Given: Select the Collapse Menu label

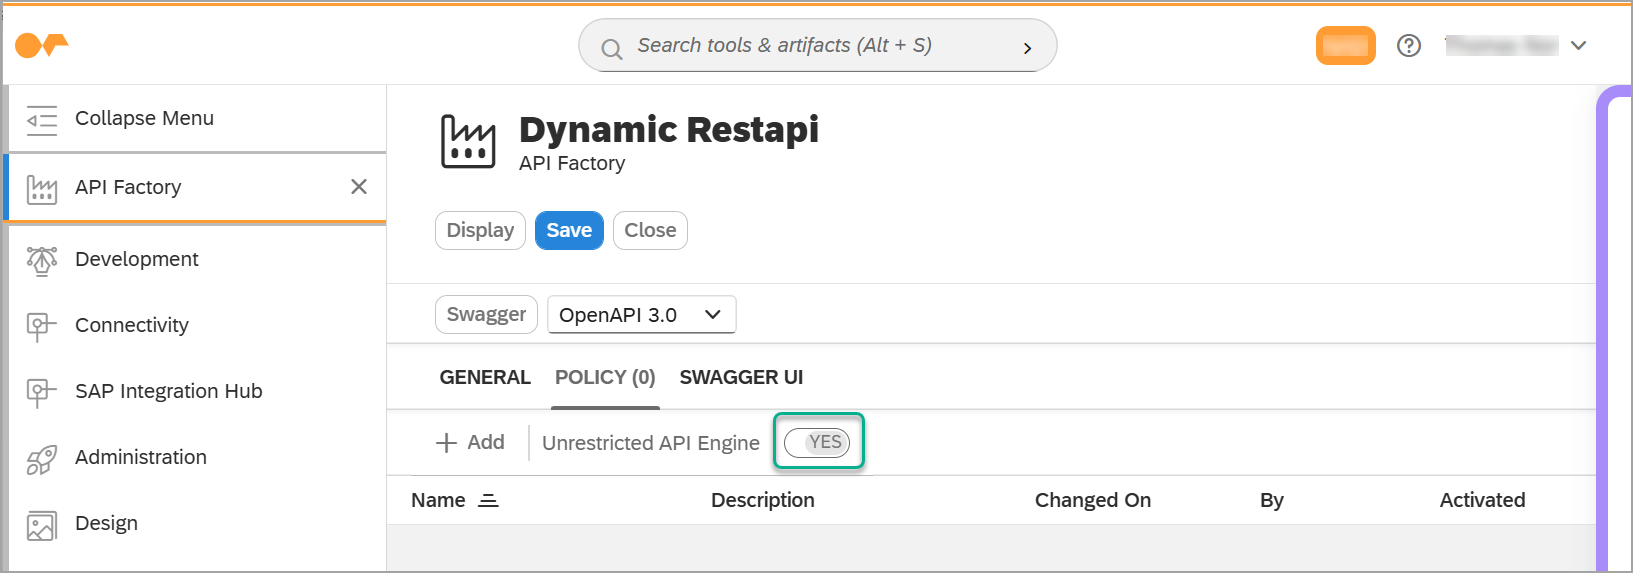Looking at the screenshot, I should 144,118.
